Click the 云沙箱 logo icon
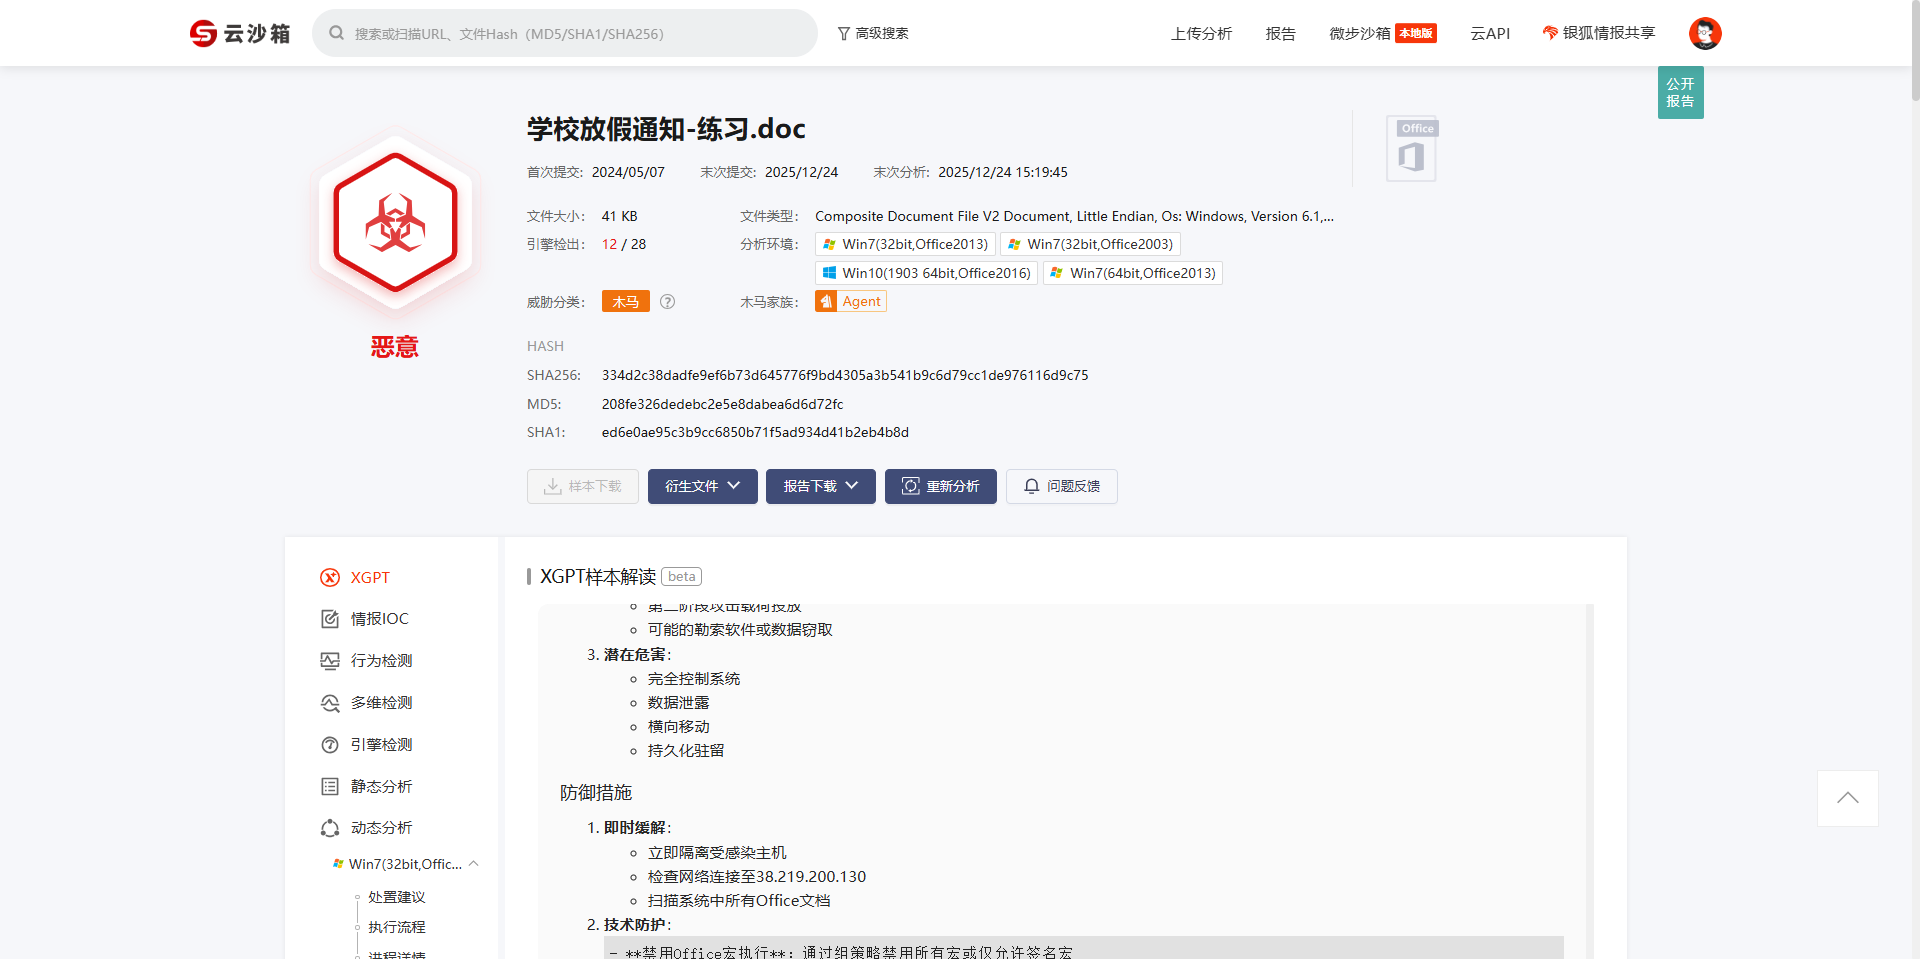Screen dimensions: 1920x959 [x=204, y=34]
